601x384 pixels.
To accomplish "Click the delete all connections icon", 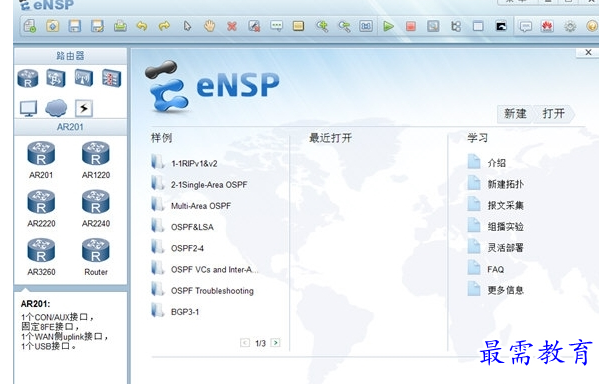I will [254, 26].
